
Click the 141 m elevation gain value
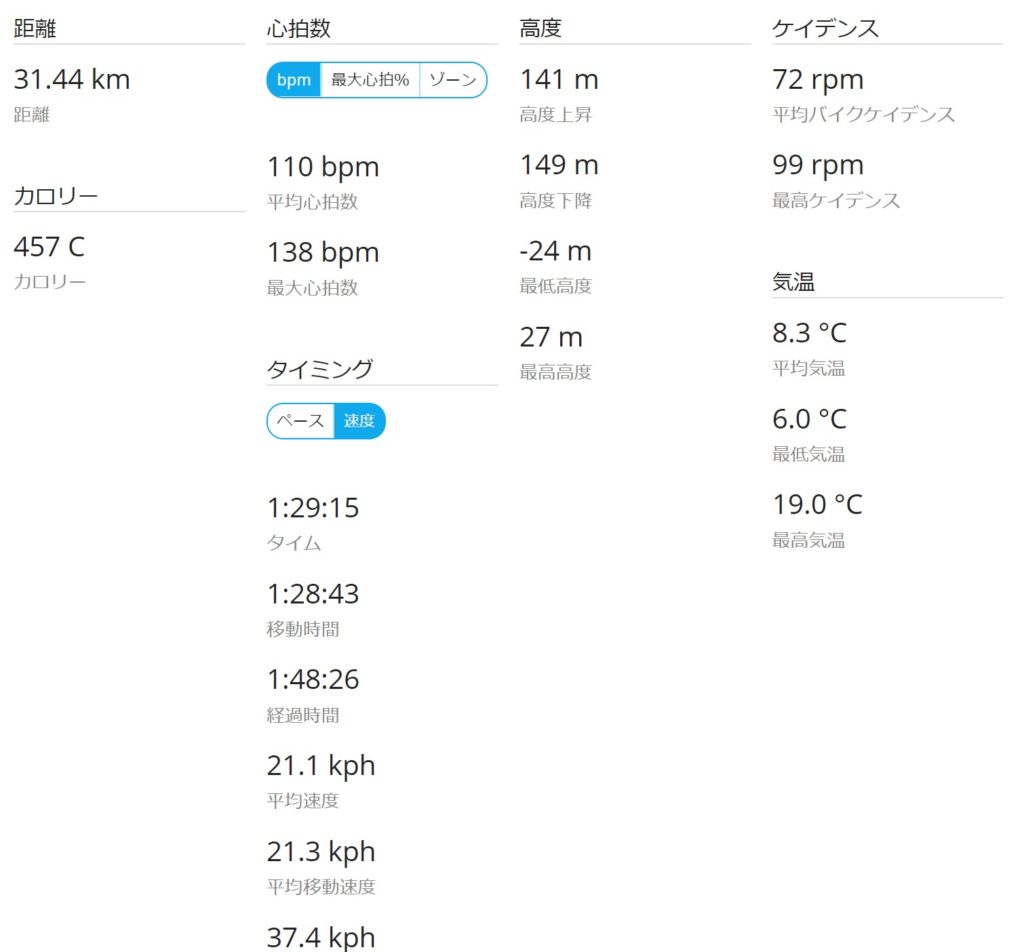tap(559, 80)
